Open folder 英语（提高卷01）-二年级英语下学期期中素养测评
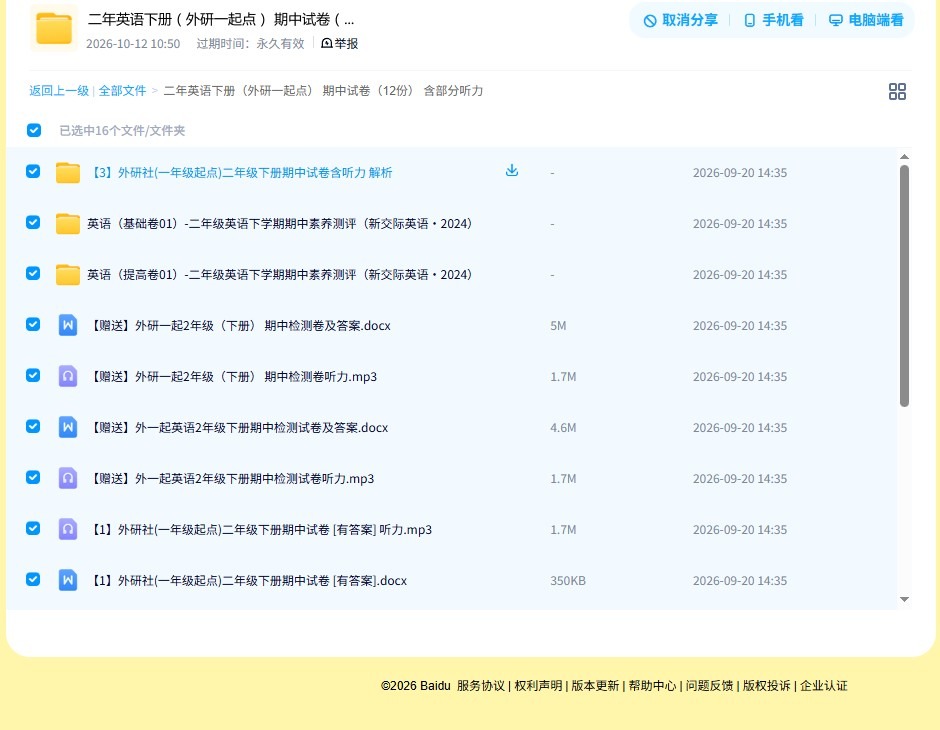 (280, 274)
